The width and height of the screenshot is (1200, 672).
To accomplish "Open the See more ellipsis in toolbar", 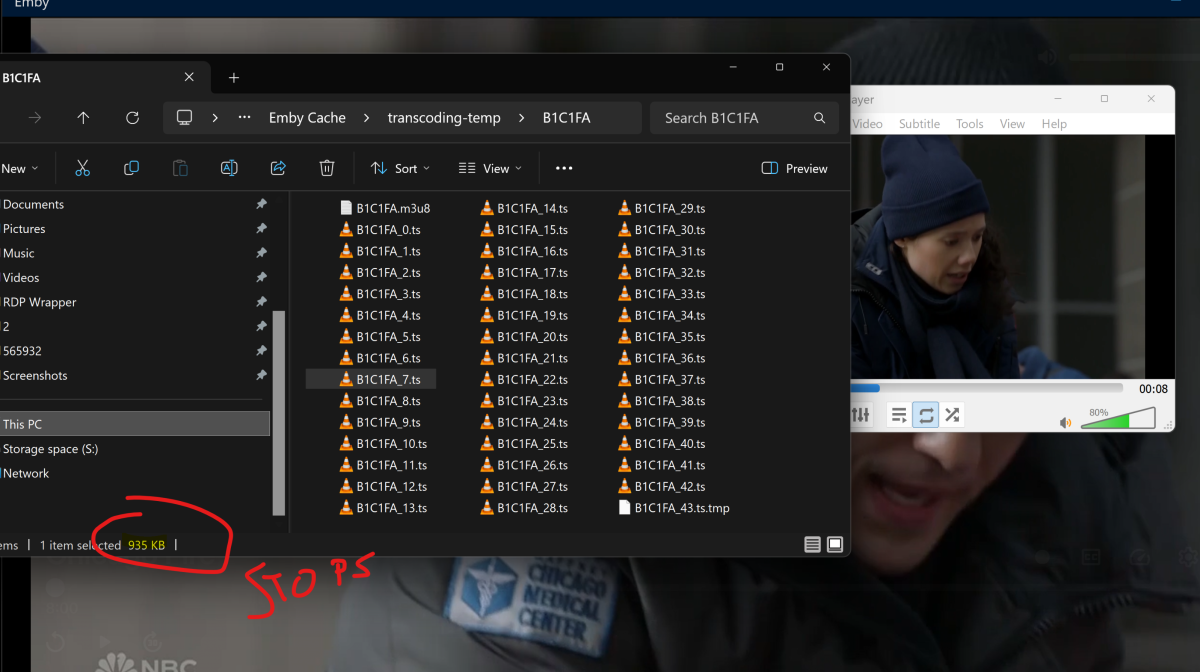I will click(564, 168).
